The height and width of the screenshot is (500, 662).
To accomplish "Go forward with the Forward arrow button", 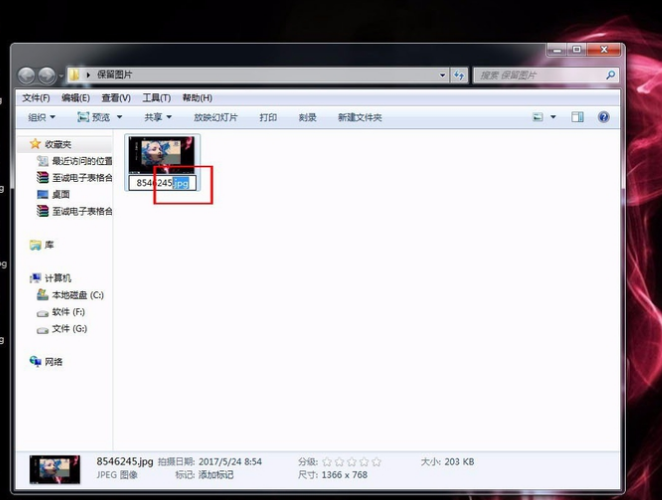I will [x=46, y=76].
